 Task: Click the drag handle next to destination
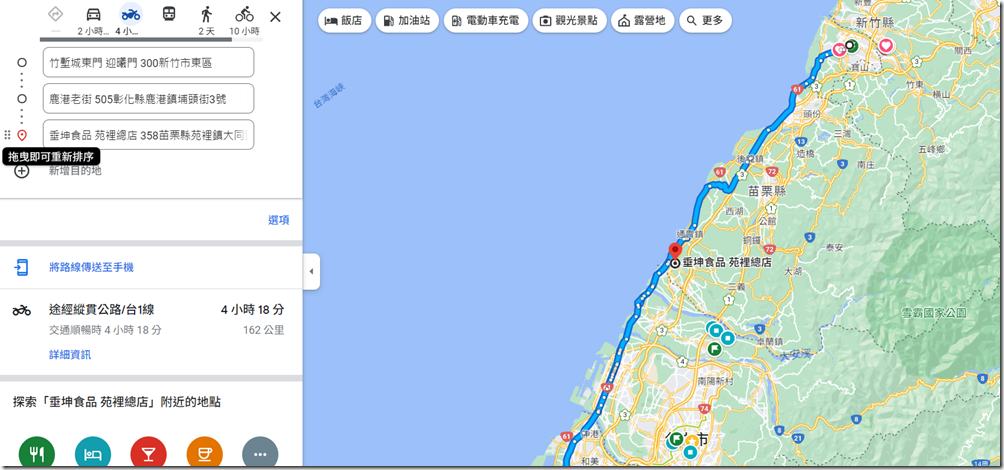click(7, 135)
